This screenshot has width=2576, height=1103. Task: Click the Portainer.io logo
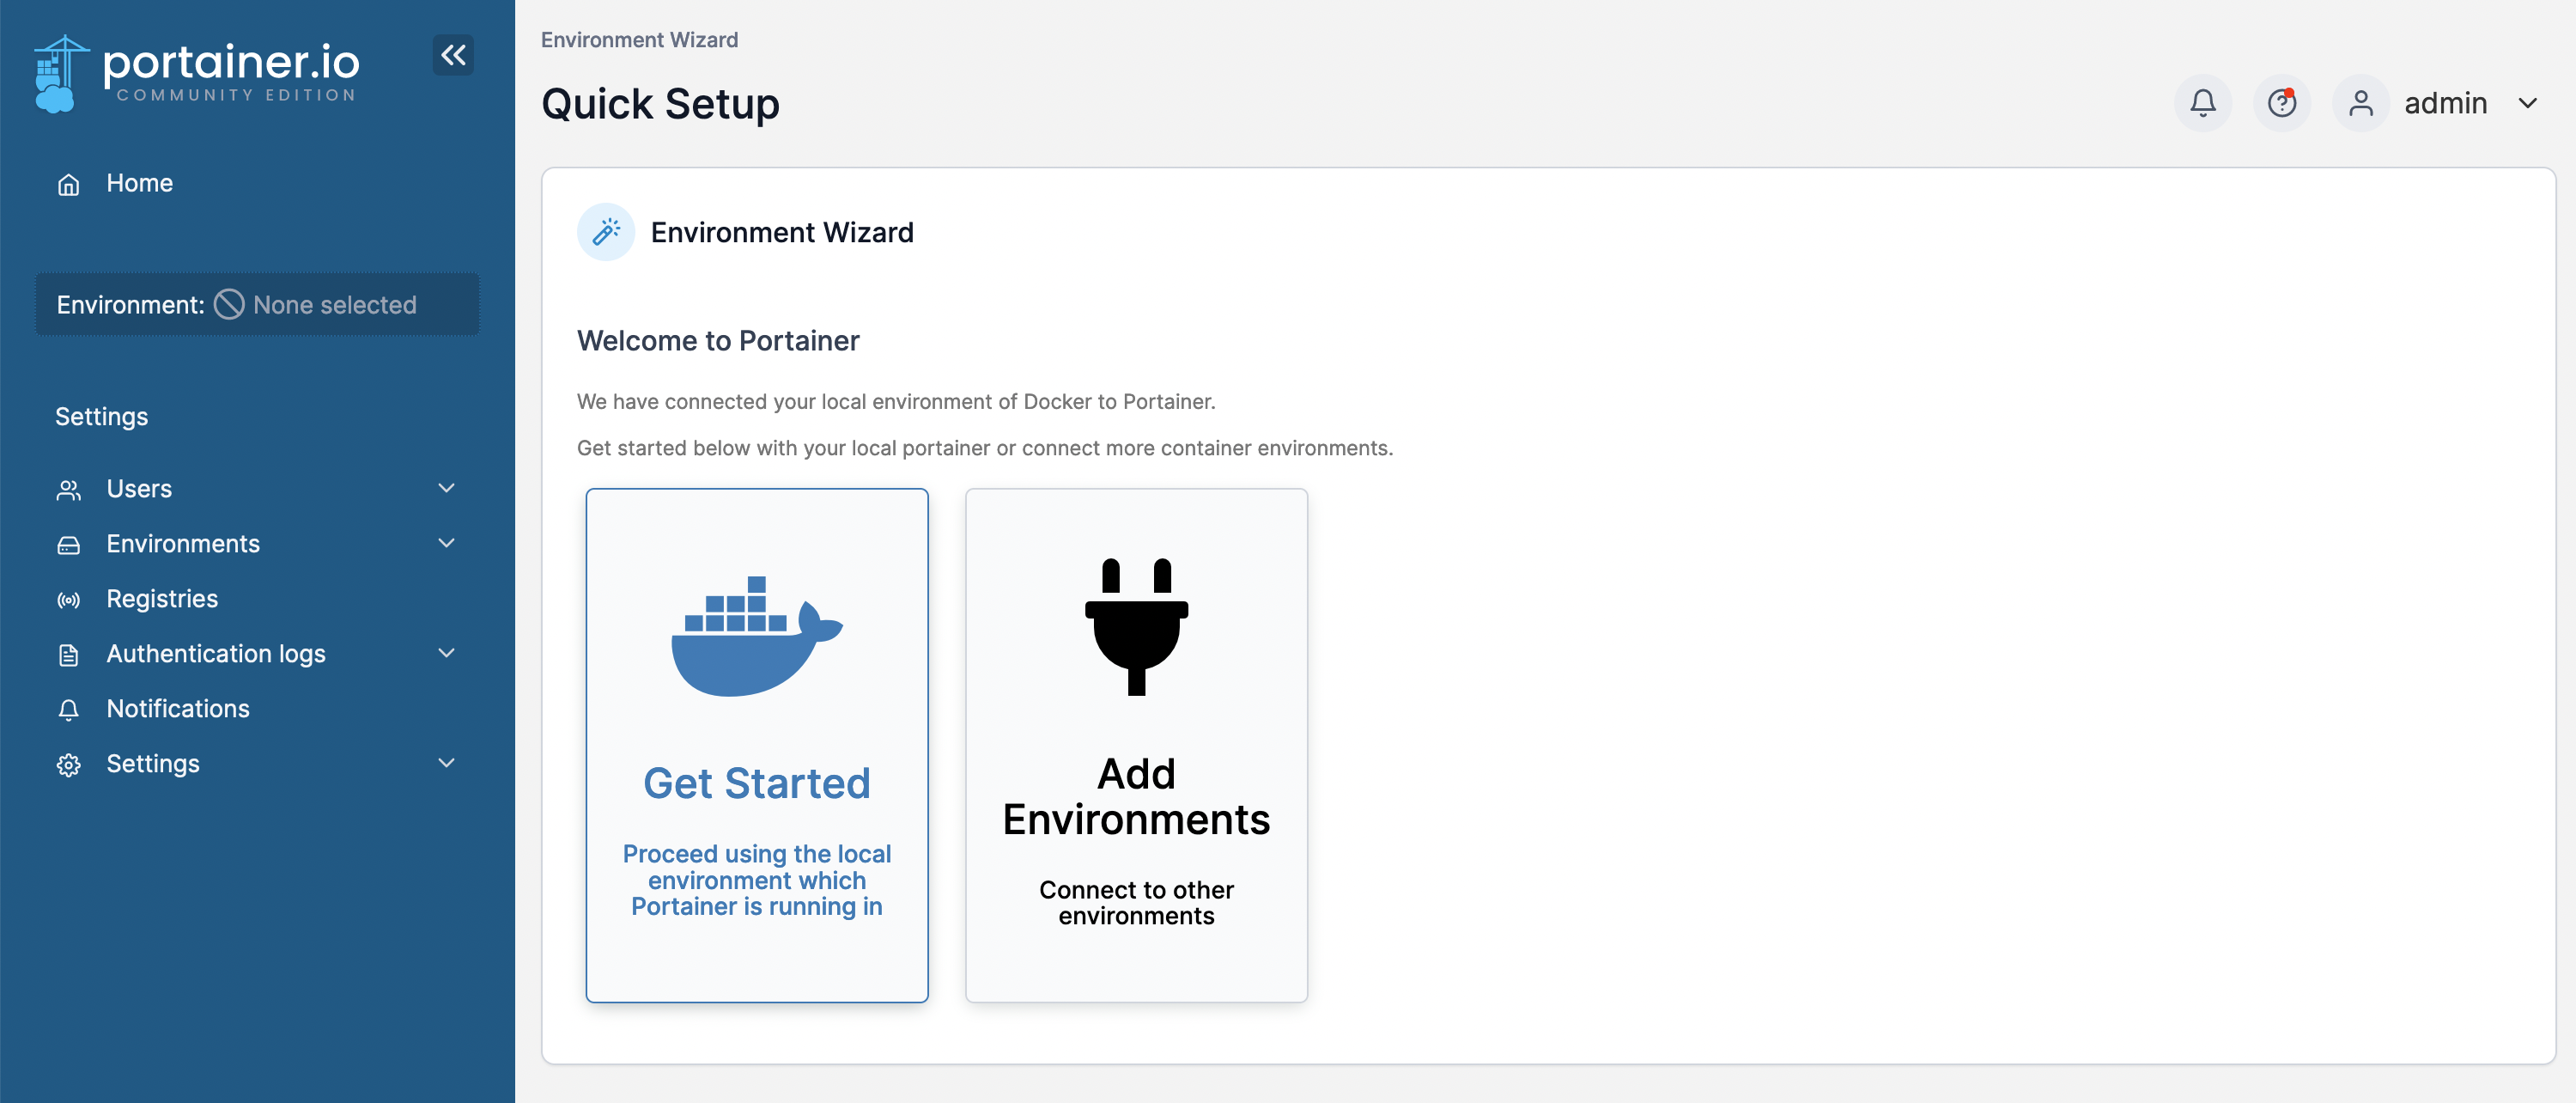197,73
